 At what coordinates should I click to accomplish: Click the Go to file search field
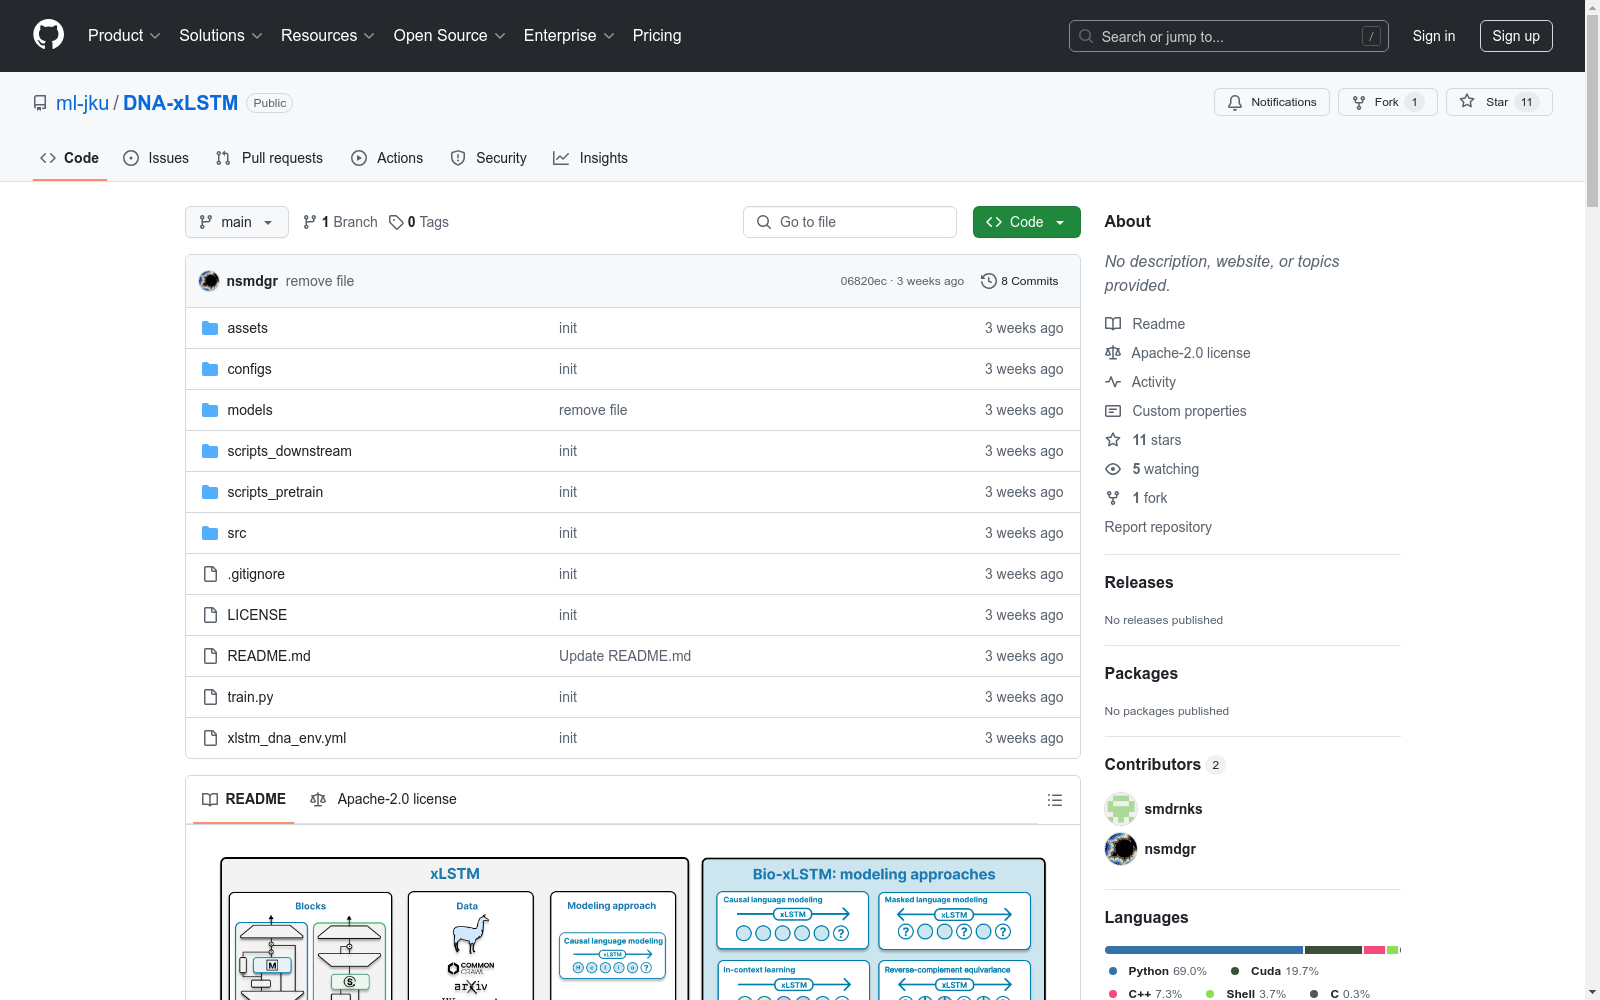(850, 222)
